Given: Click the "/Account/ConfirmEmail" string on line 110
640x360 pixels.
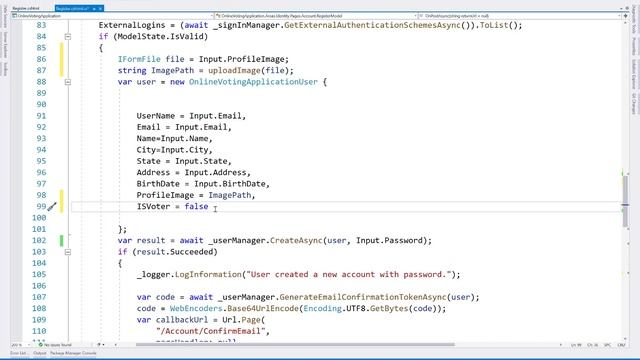Looking at the screenshot, I should click(211, 331).
